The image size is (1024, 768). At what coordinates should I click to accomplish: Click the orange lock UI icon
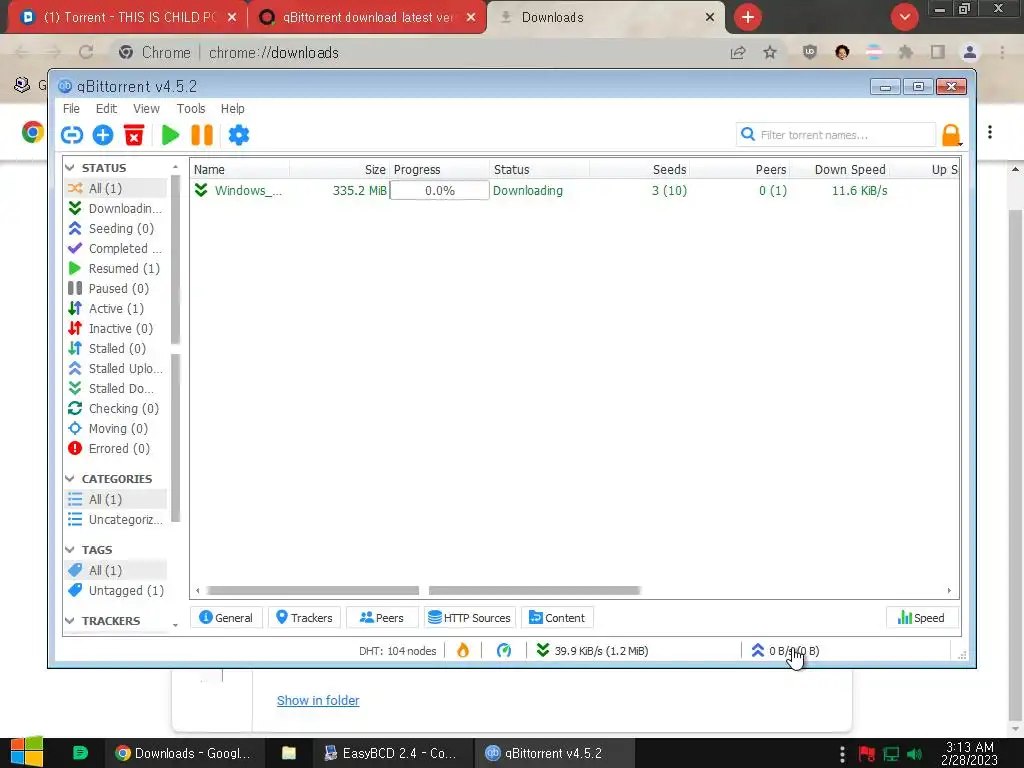click(x=951, y=135)
